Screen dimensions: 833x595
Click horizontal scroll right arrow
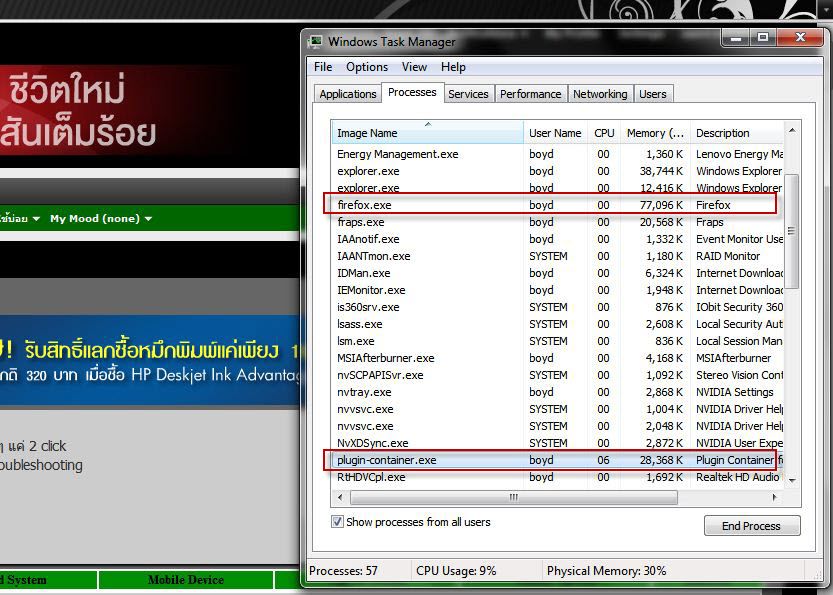pos(775,497)
